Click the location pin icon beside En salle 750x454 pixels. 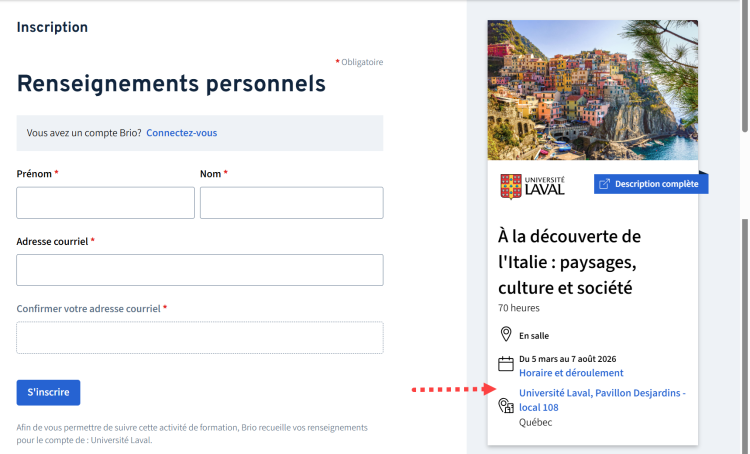point(506,335)
